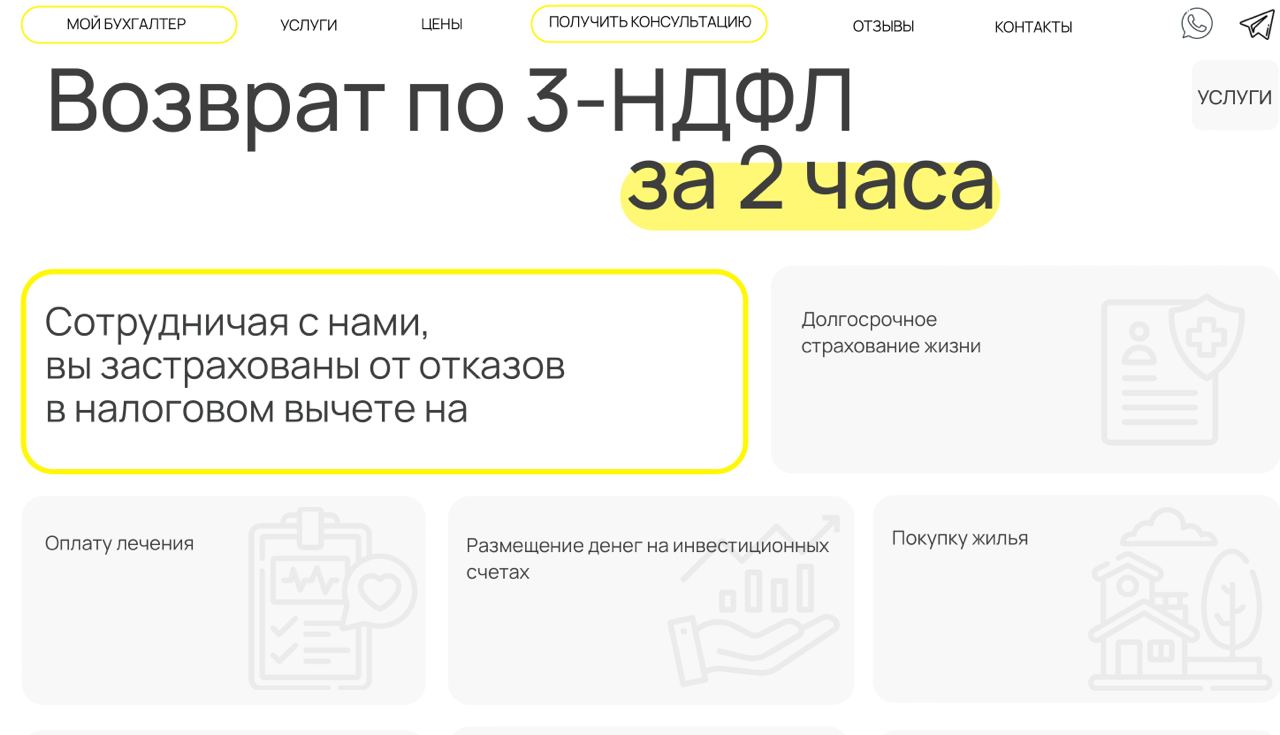
Task: Click the hand with growth chart icon
Action: (755, 600)
